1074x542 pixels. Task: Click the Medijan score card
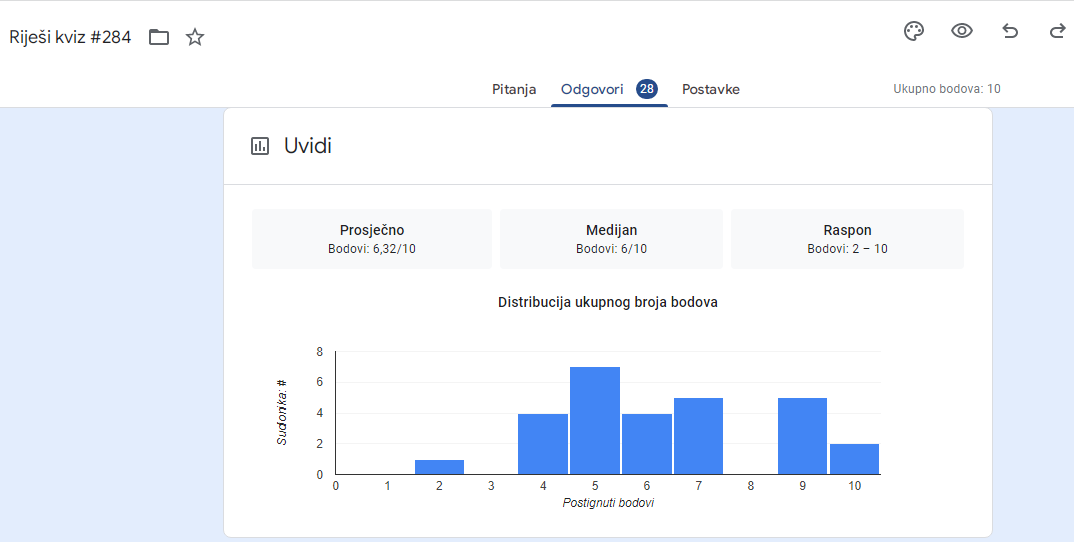click(x=611, y=239)
